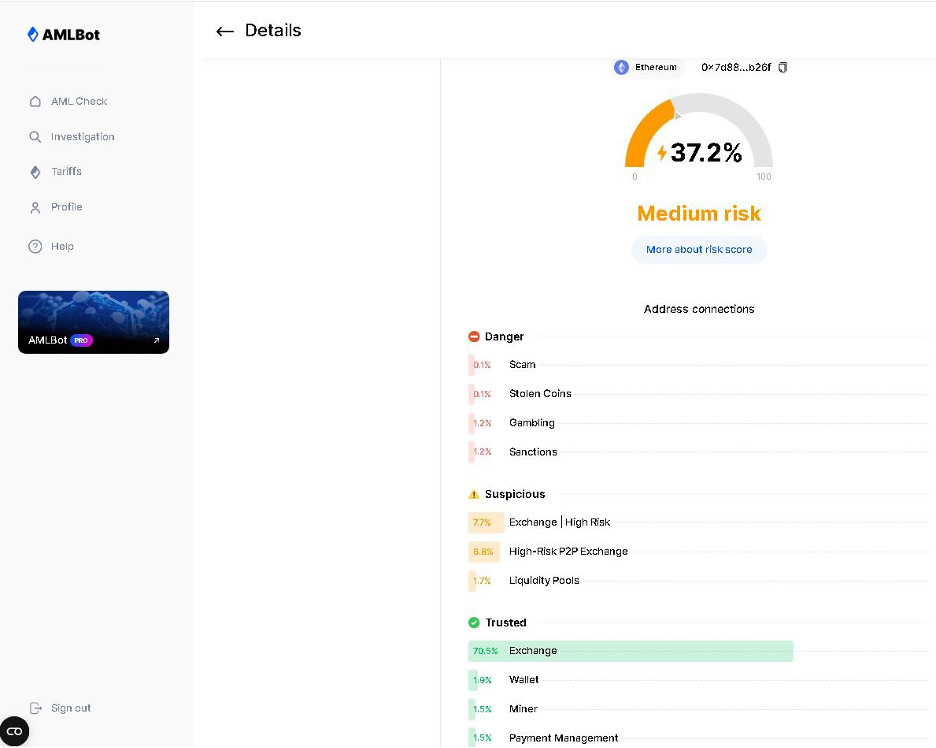Select the Sanctions connection row
The width and height of the screenshot is (936, 748).
tap(698, 452)
